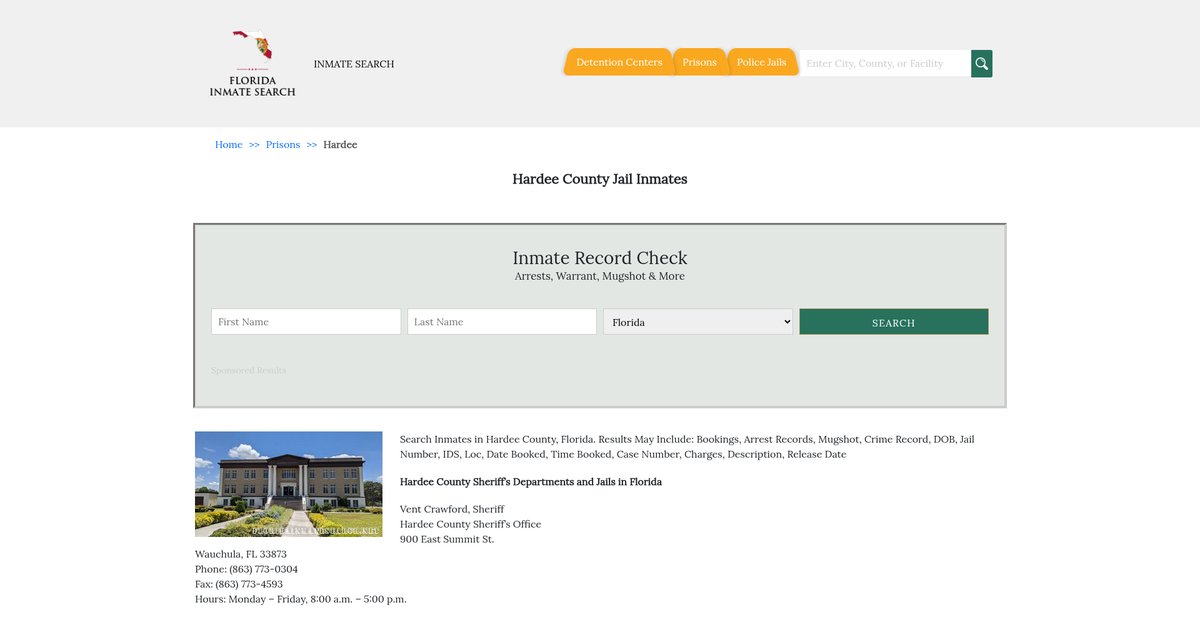
Task: Click the Hardee breadcrumb text
Action: (340, 145)
